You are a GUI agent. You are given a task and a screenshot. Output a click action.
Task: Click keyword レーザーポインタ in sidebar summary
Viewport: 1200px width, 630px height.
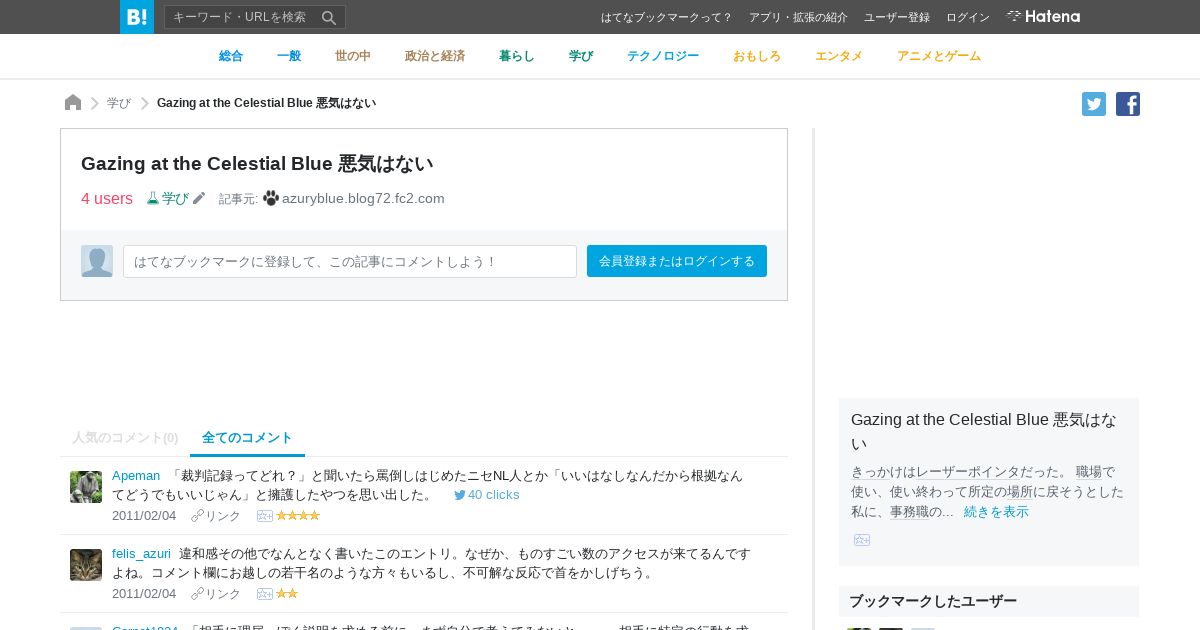point(969,472)
